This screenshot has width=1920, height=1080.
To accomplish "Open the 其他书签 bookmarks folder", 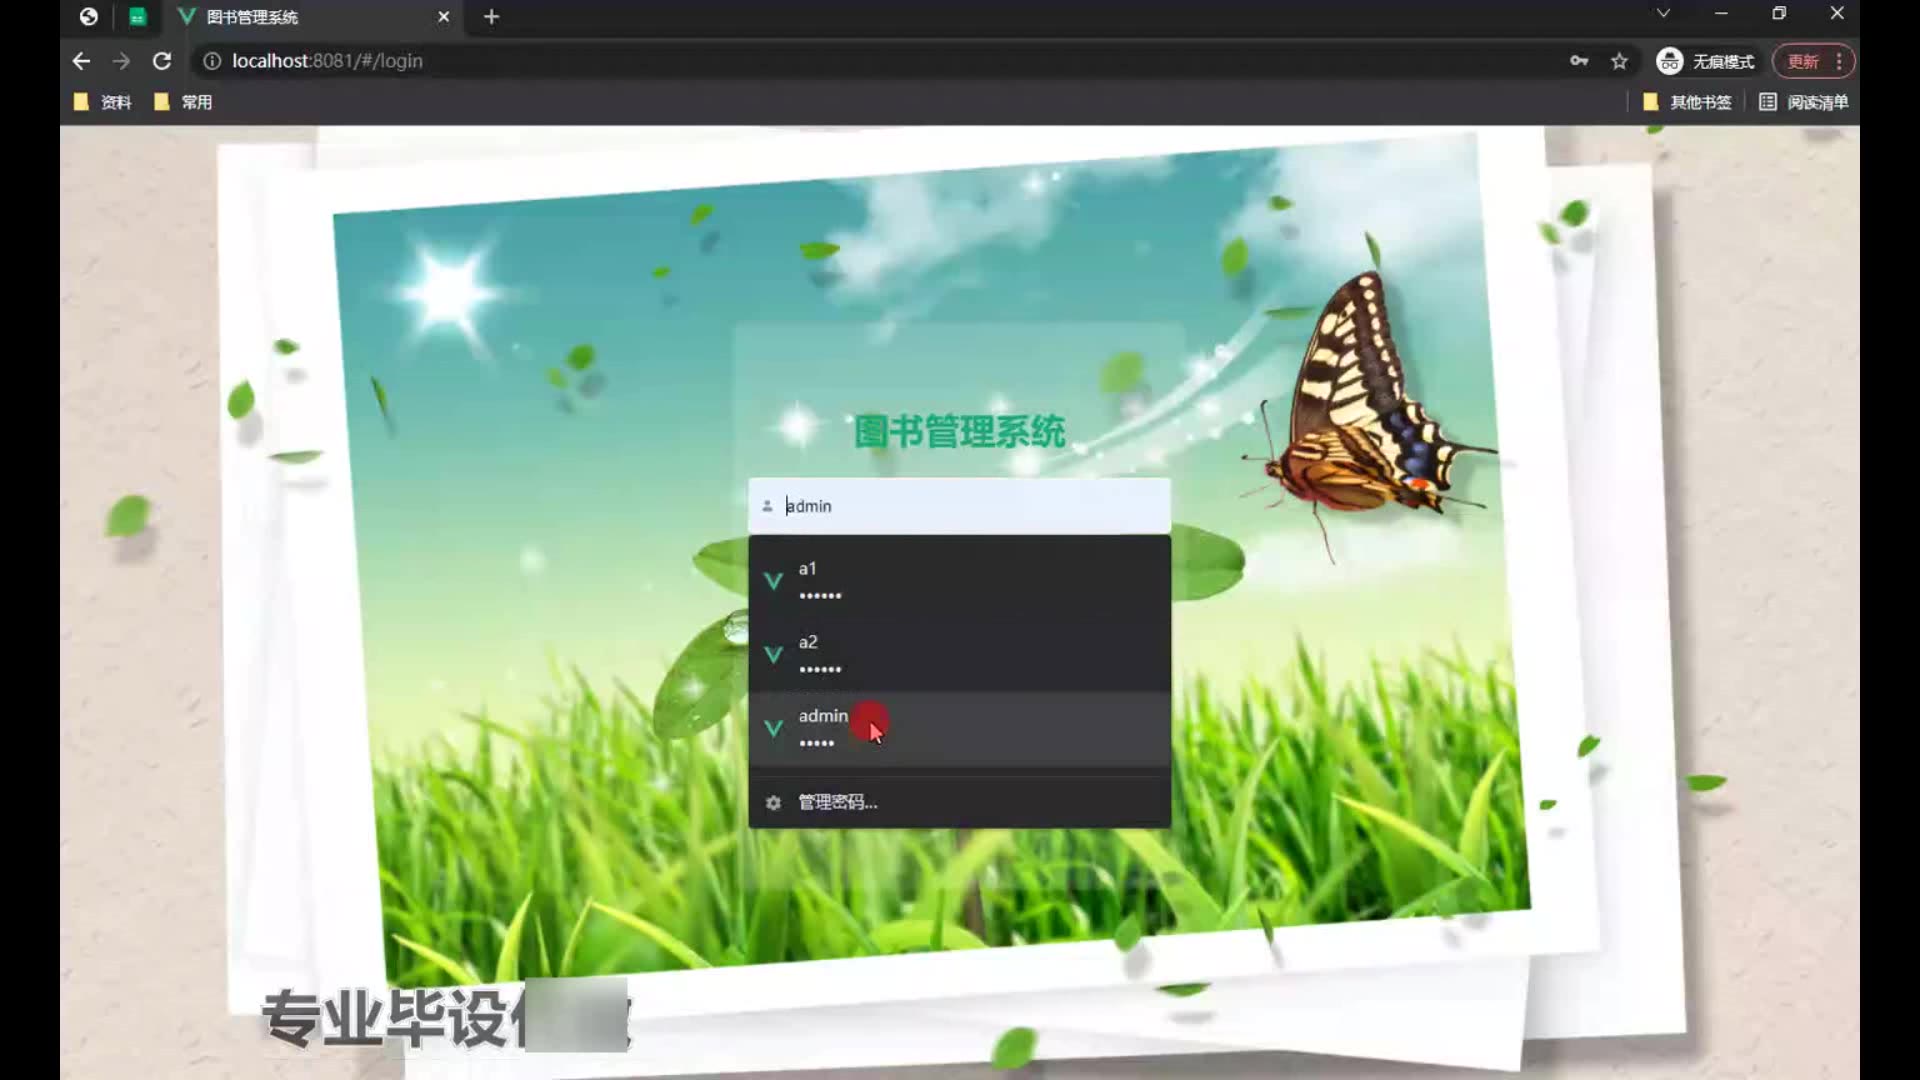I will tap(1688, 102).
